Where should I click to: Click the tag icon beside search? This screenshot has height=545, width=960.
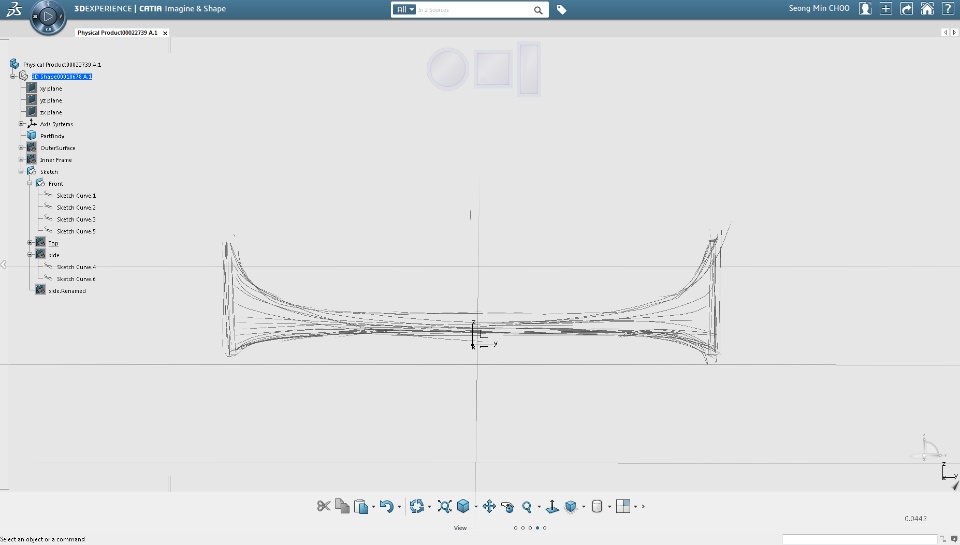click(561, 10)
